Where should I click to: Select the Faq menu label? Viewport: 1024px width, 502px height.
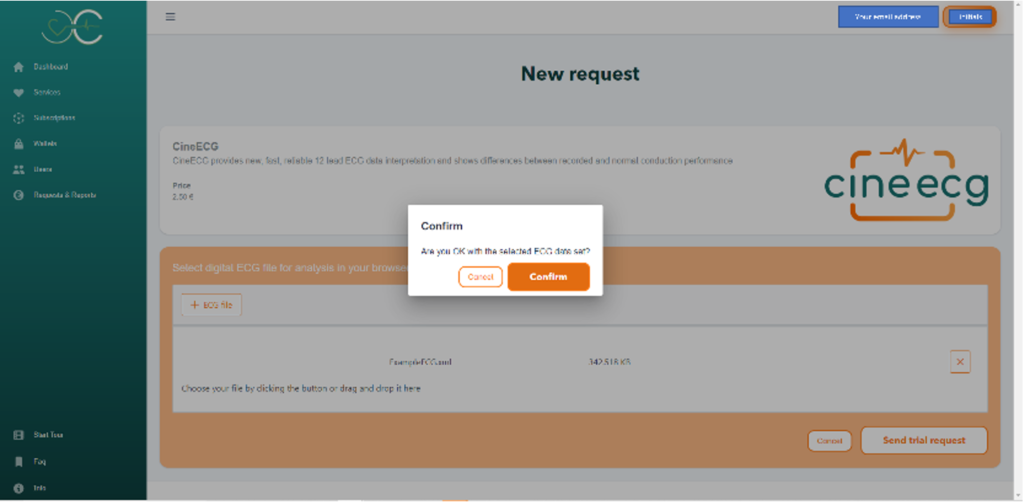39,462
